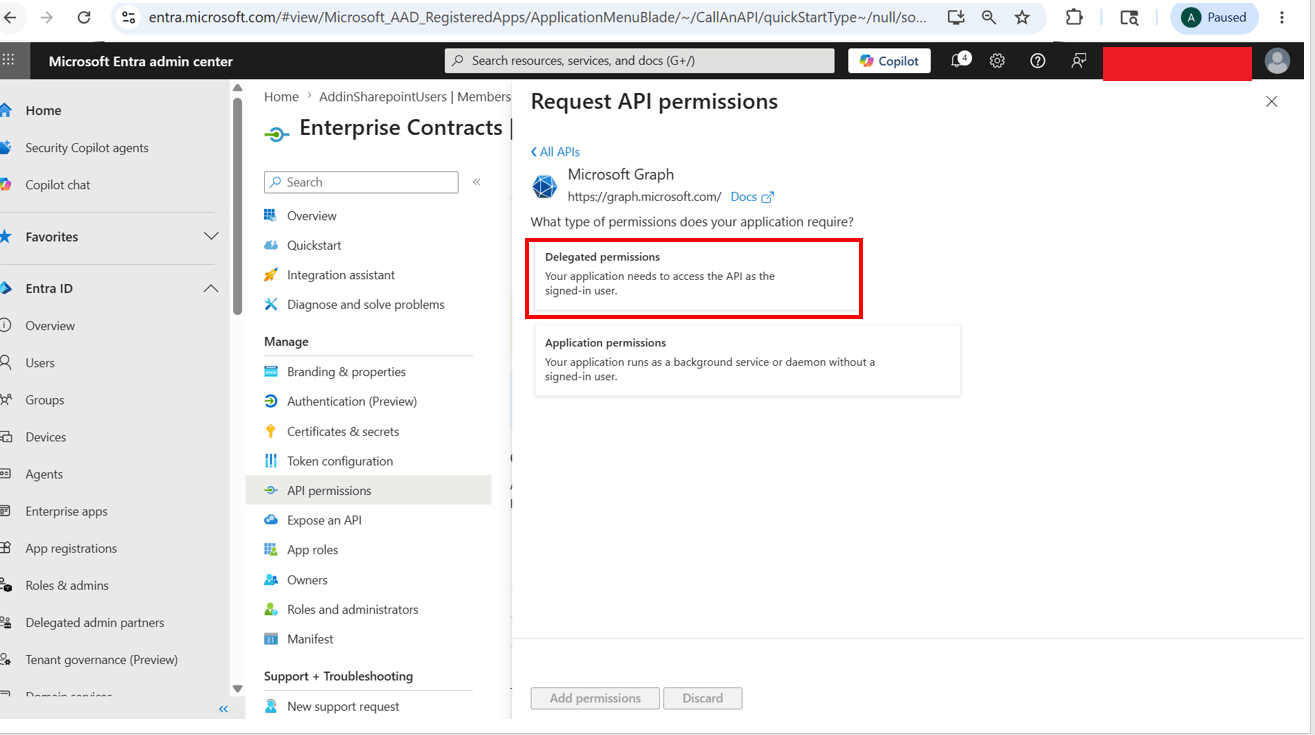Click the Copilot button

coord(890,61)
